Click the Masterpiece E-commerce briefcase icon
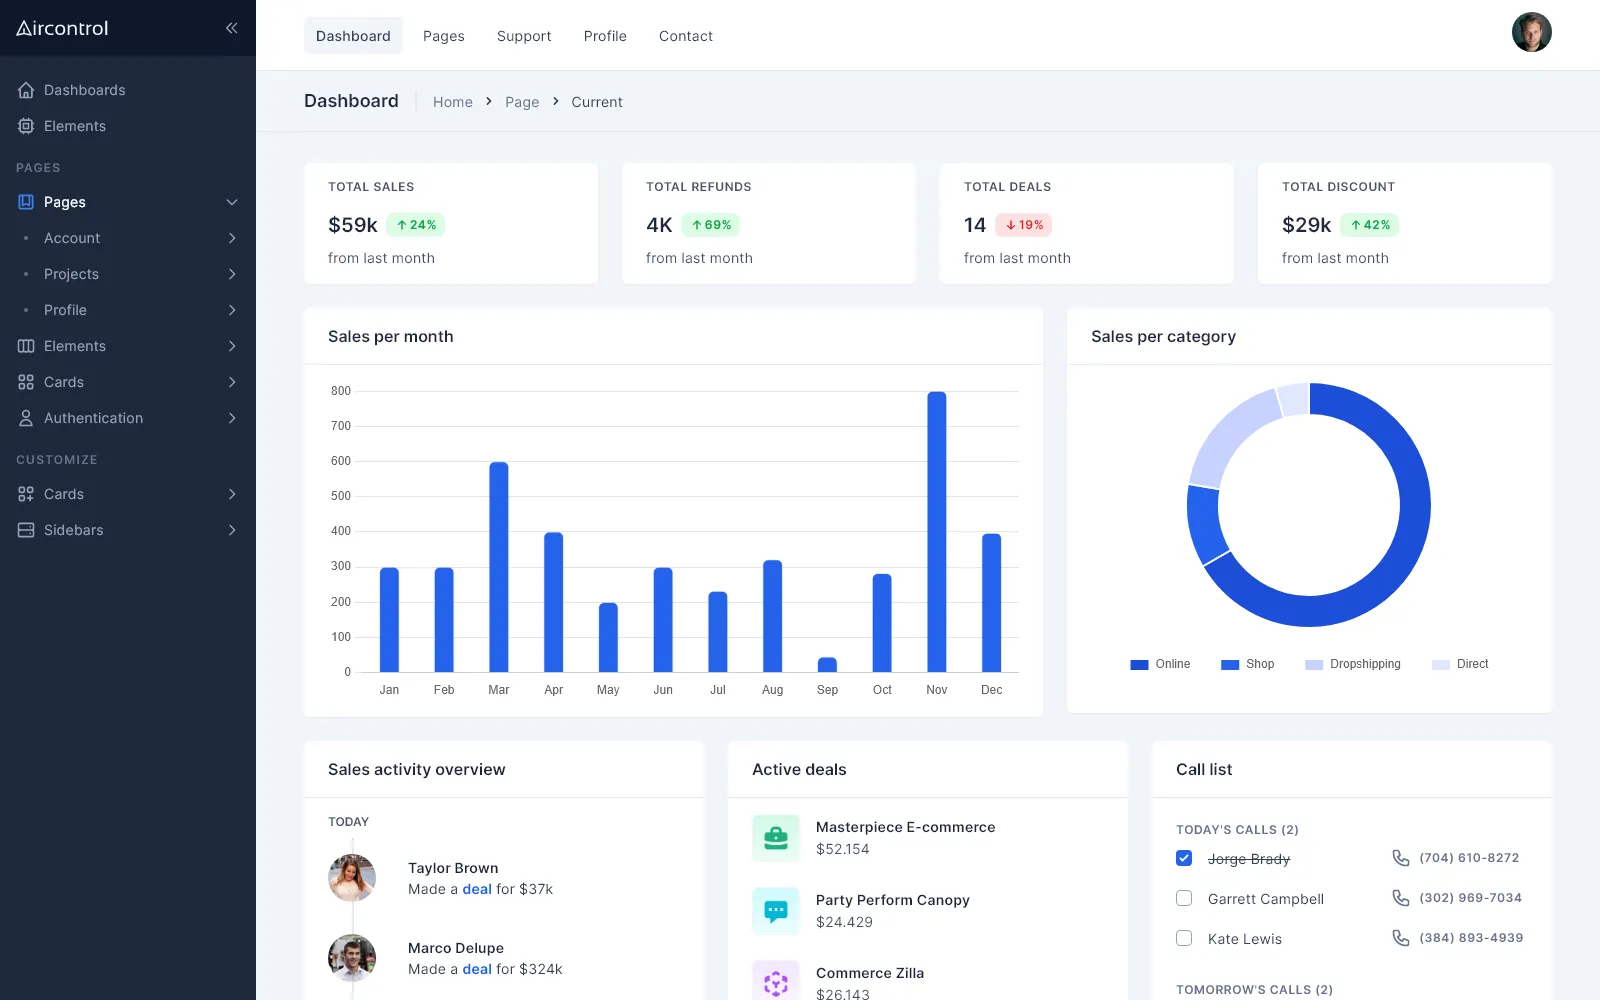1600x1000 pixels. pos(776,838)
